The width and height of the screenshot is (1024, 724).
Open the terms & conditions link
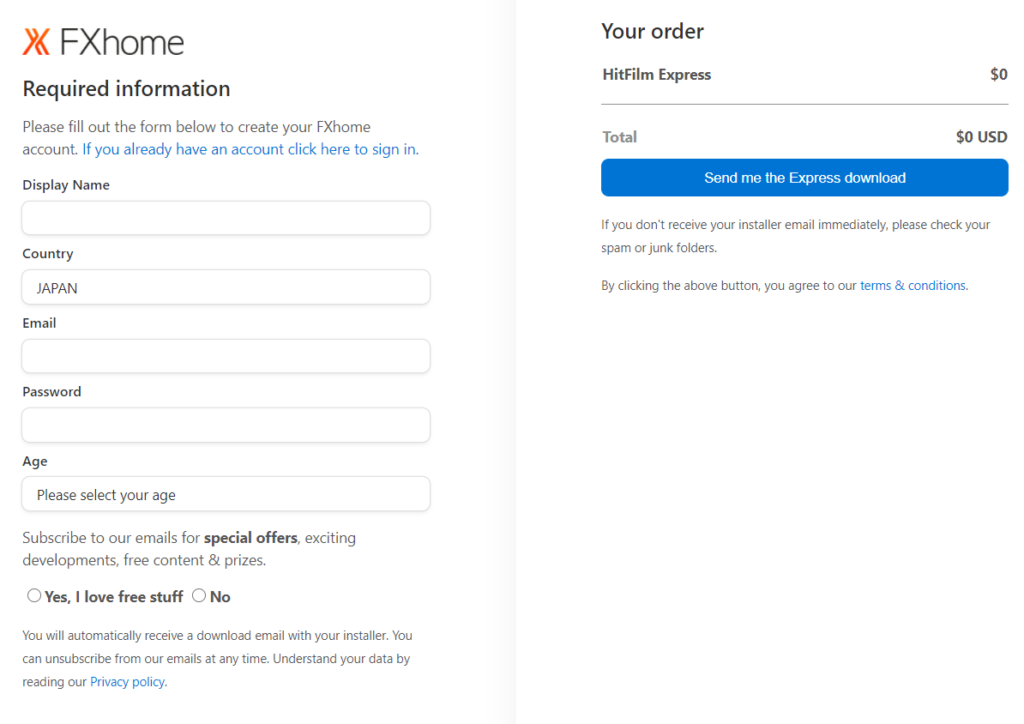click(x=913, y=285)
